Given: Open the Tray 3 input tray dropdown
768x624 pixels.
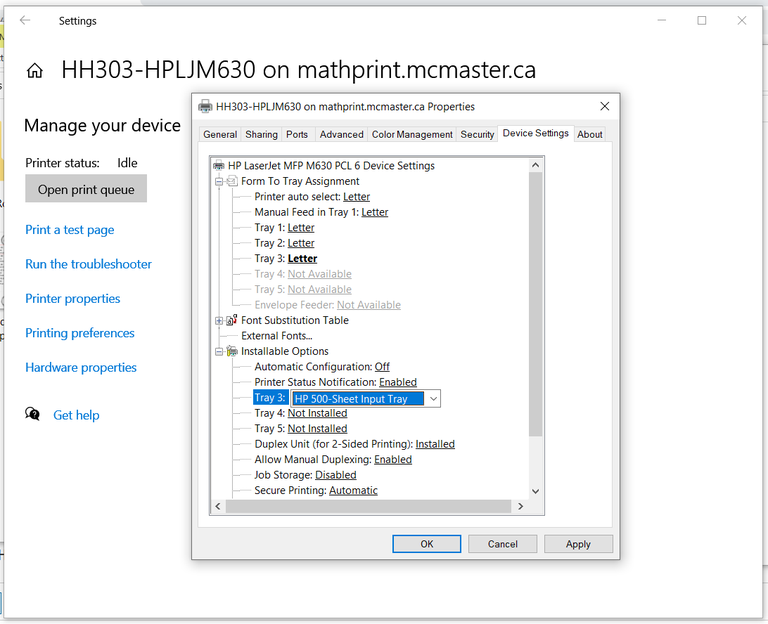Looking at the screenshot, I should pyautogui.click(x=433, y=398).
